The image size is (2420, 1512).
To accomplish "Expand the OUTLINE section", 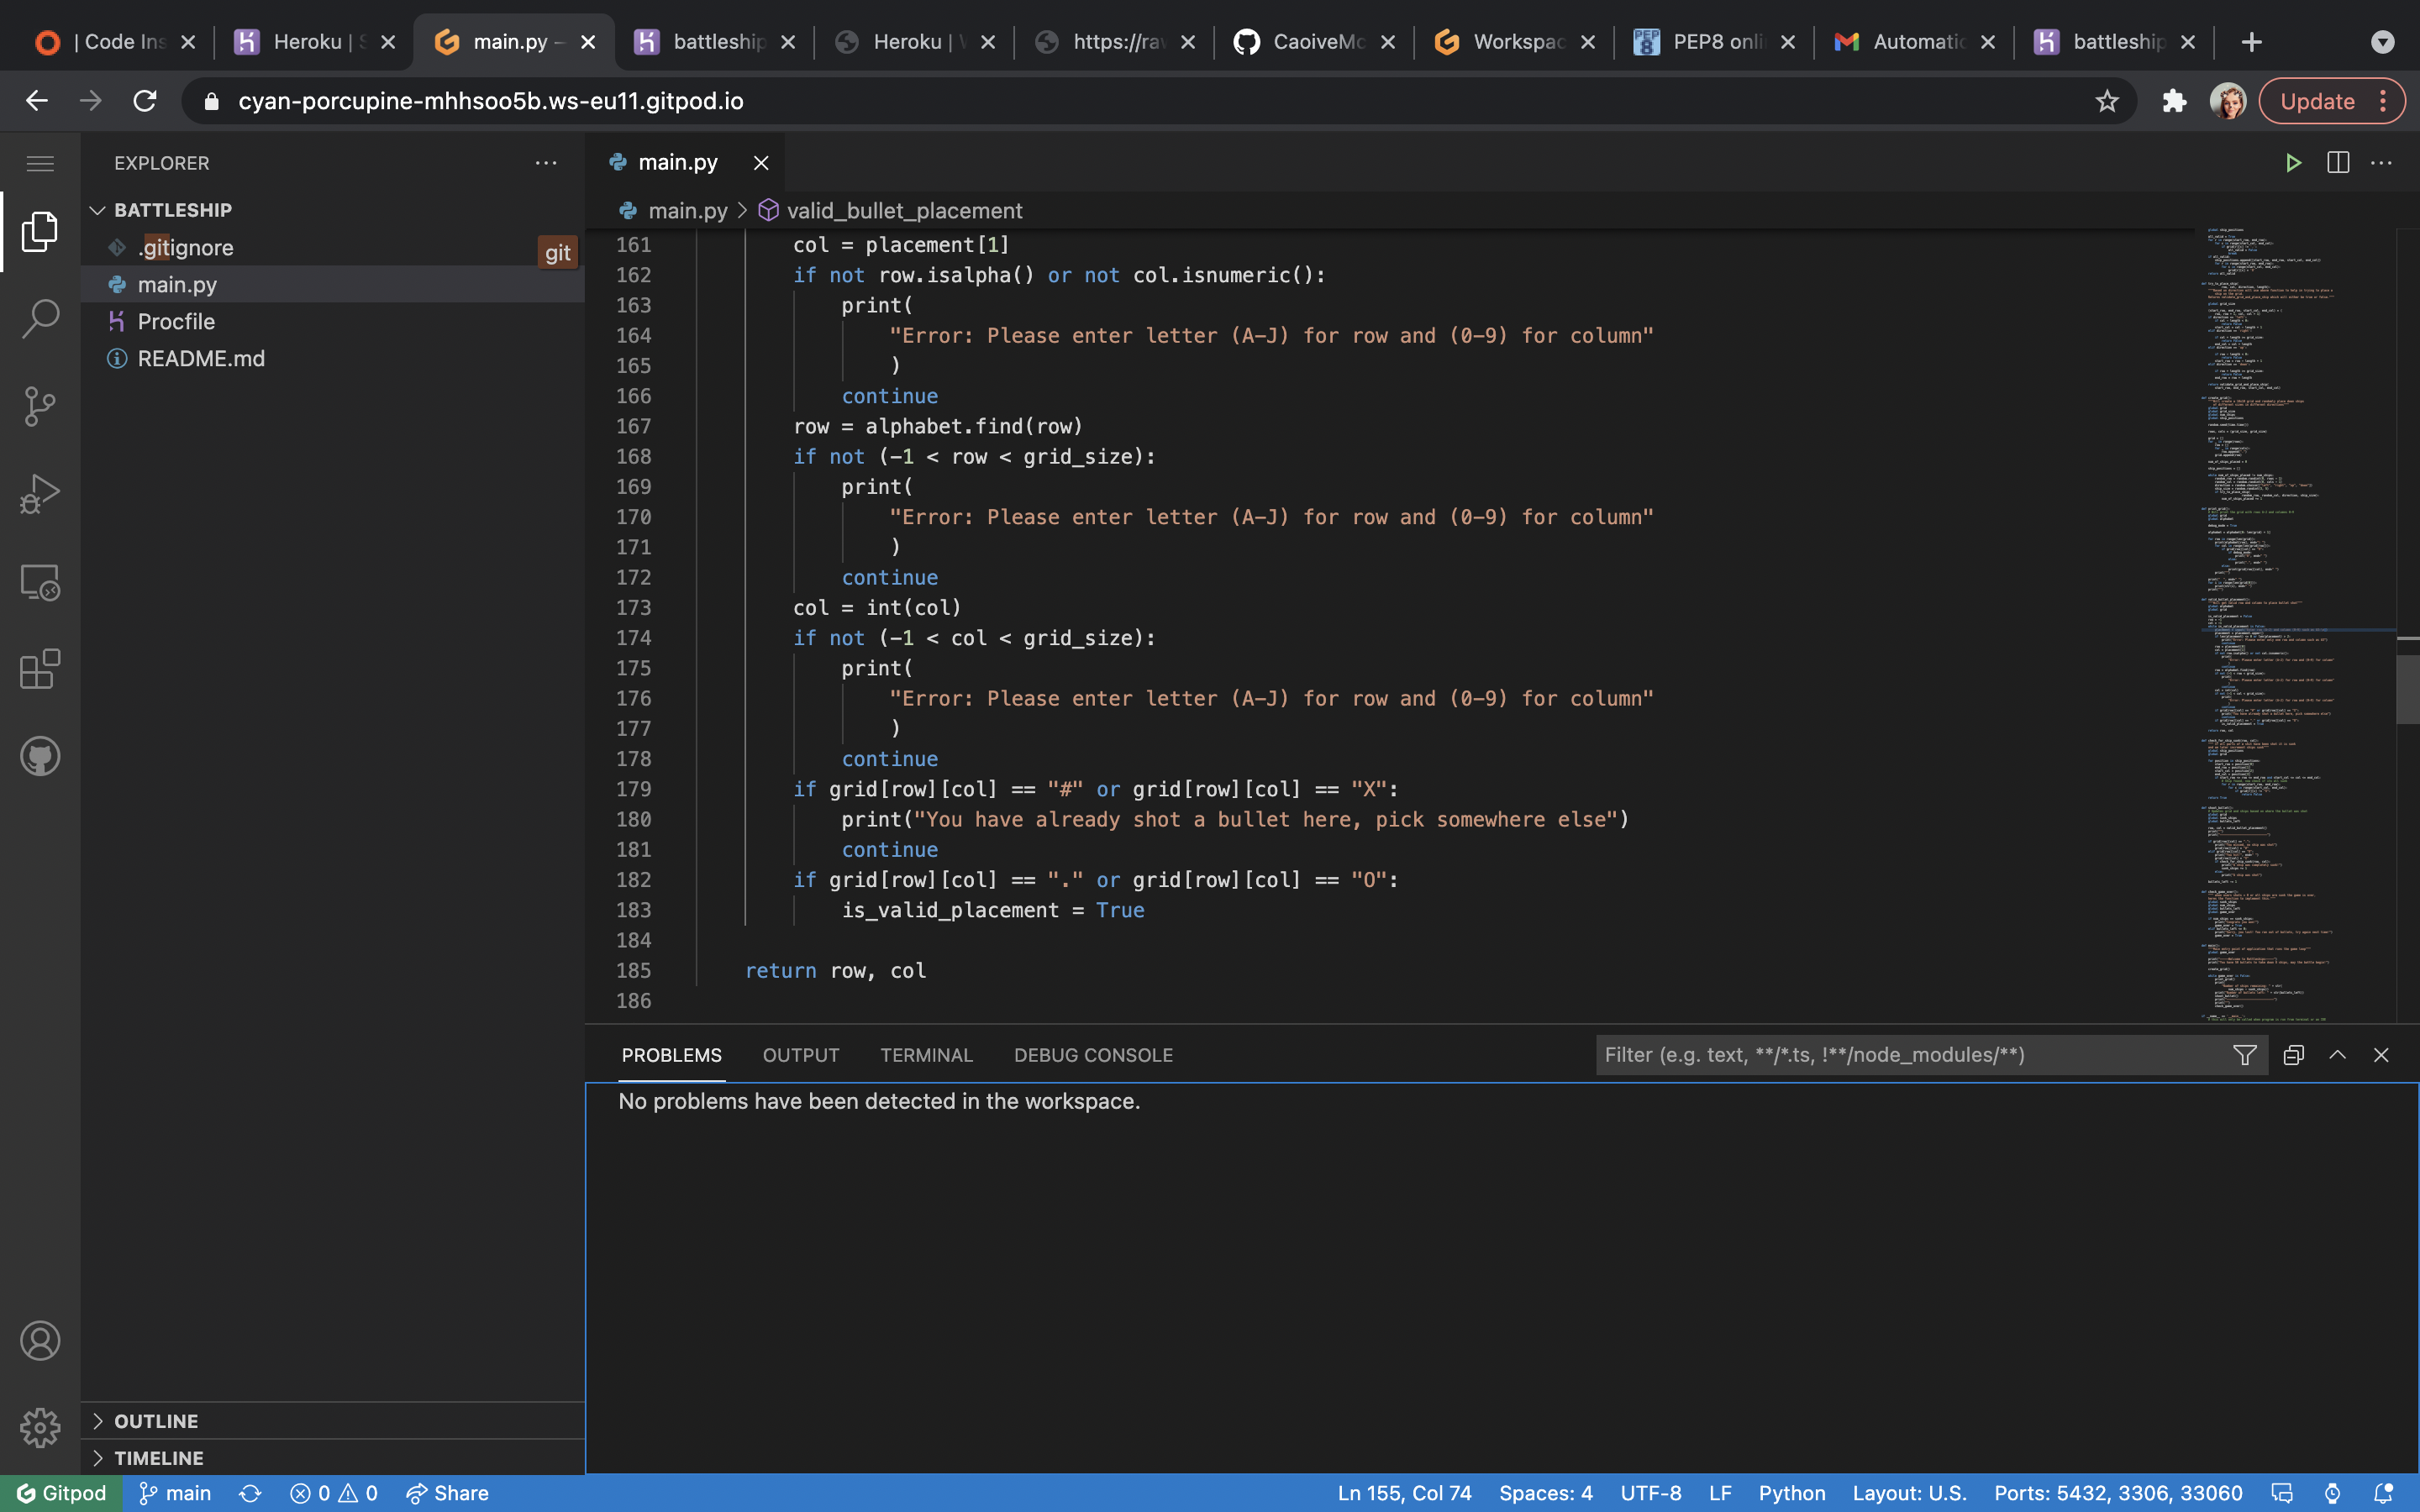I will [x=156, y=1421].
